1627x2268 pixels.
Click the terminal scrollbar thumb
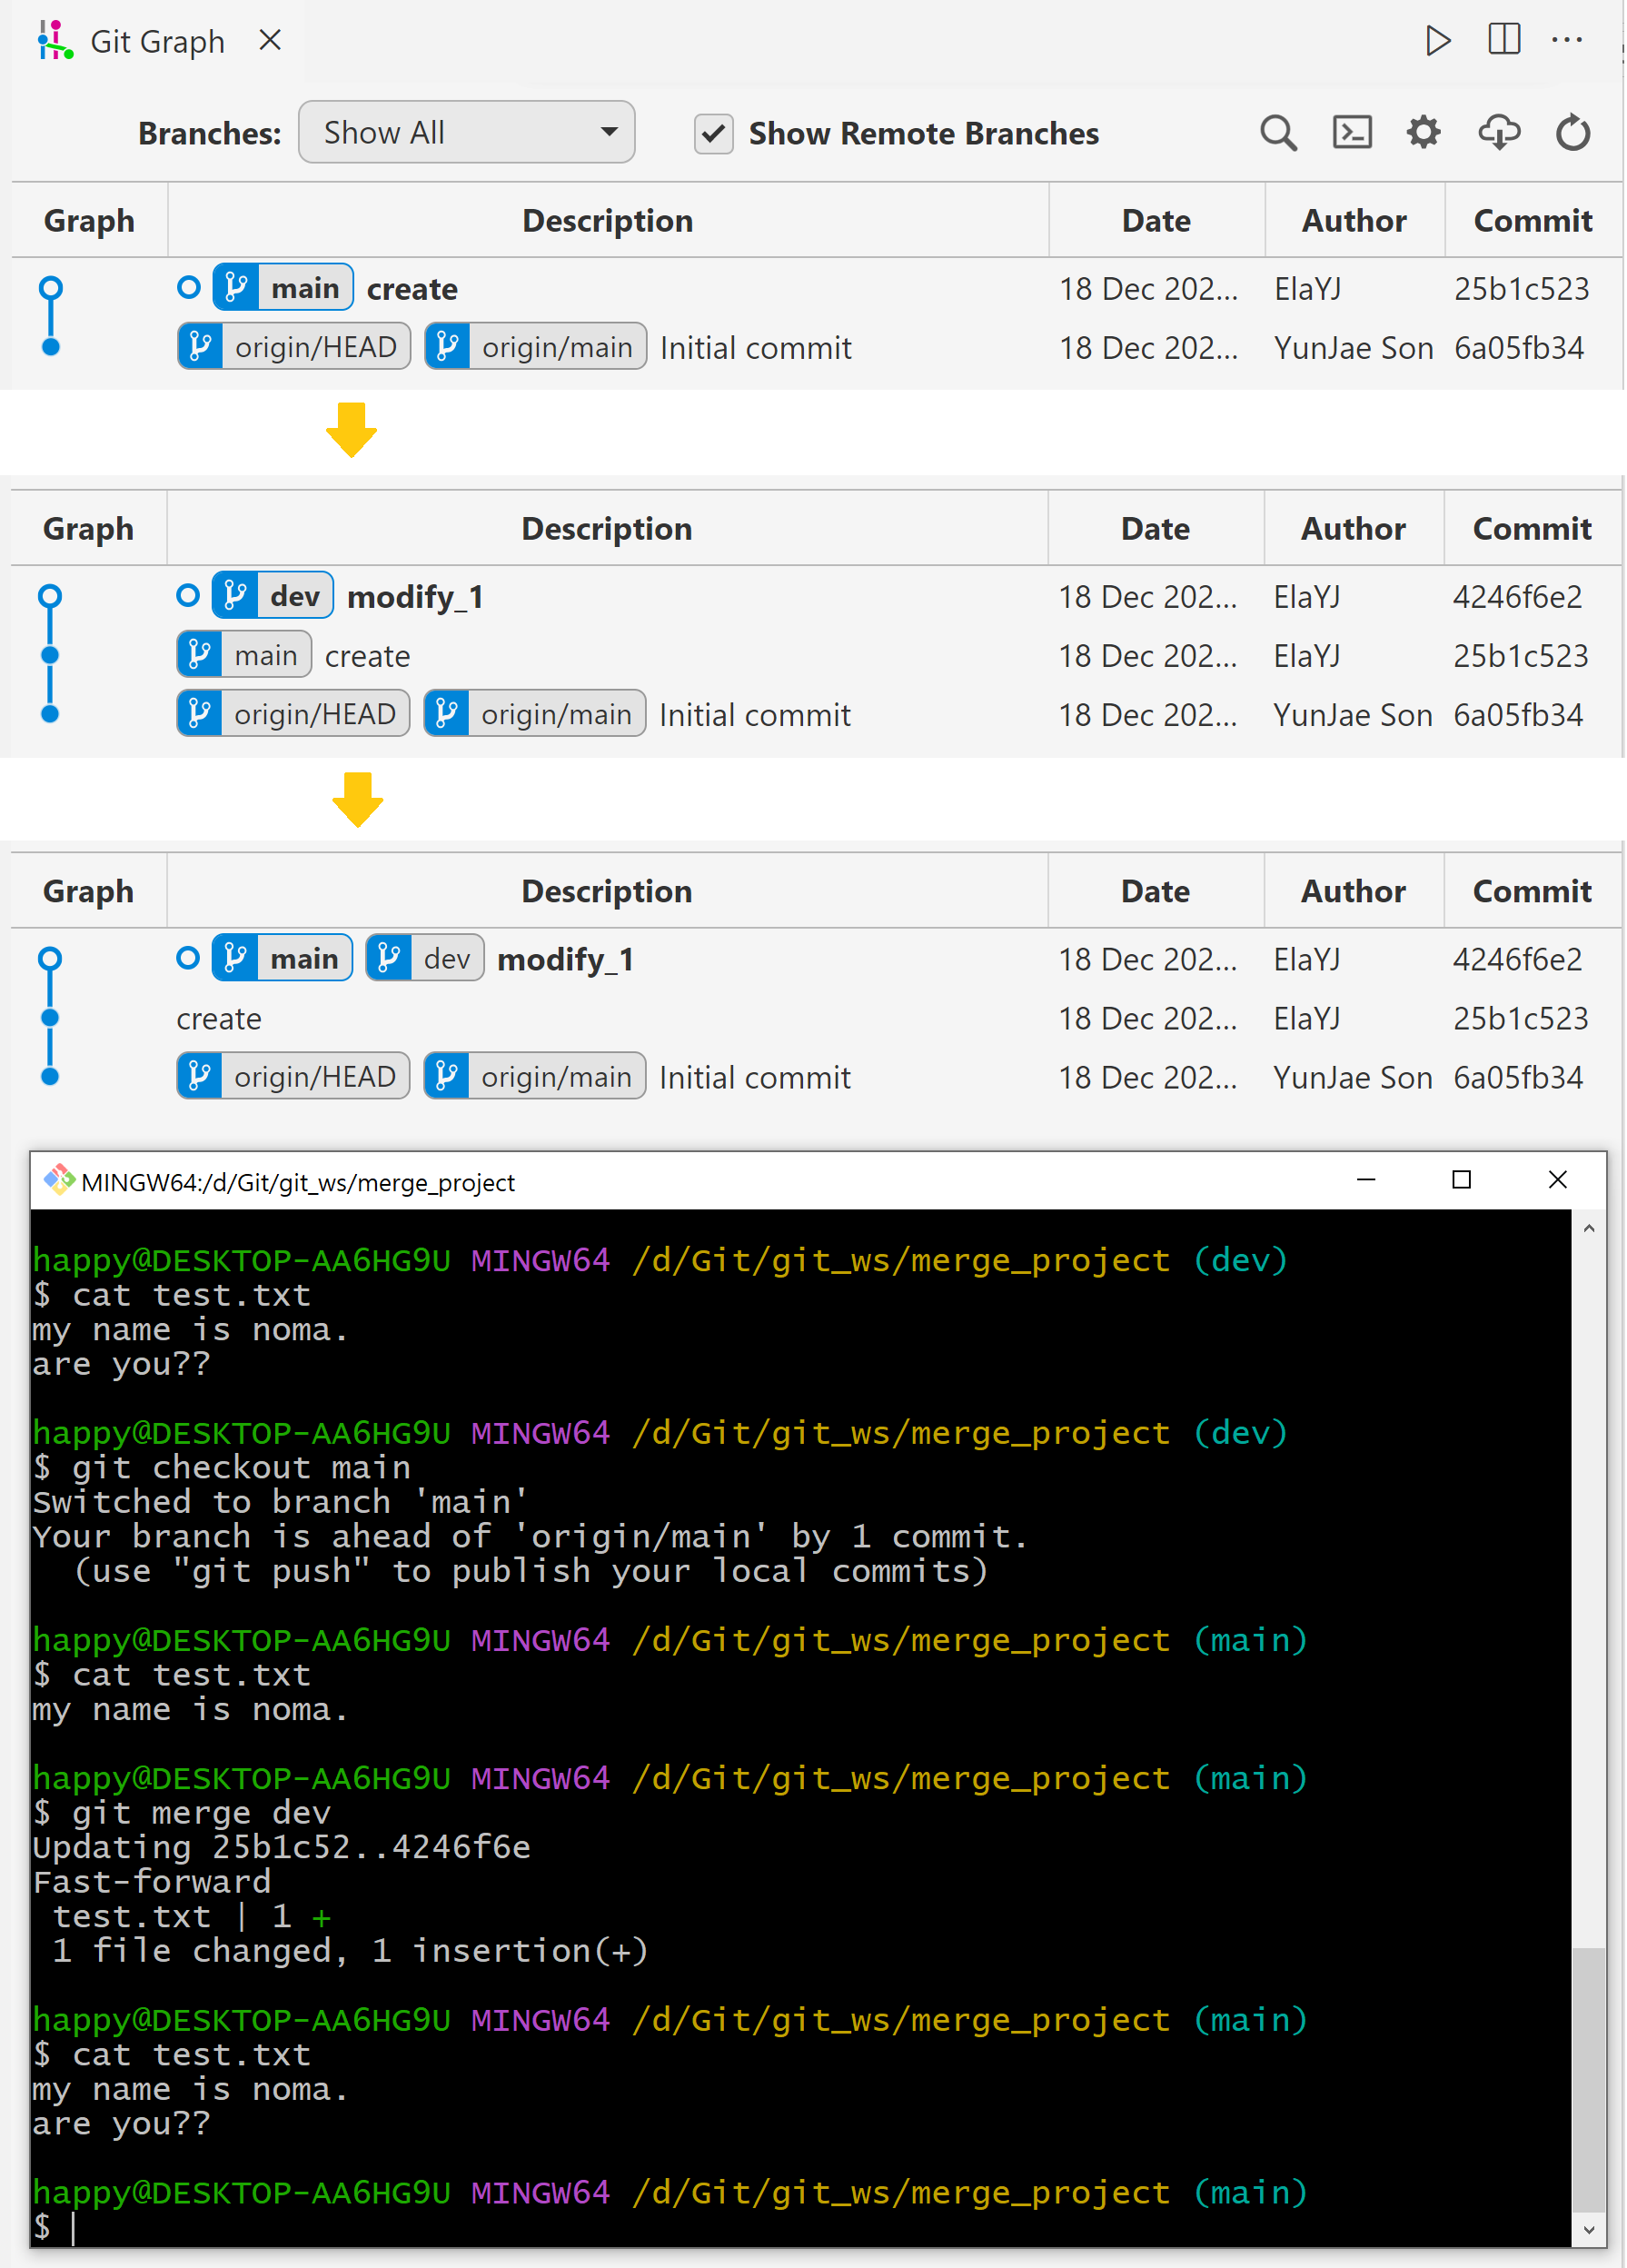click(x=1588, y=2081)
